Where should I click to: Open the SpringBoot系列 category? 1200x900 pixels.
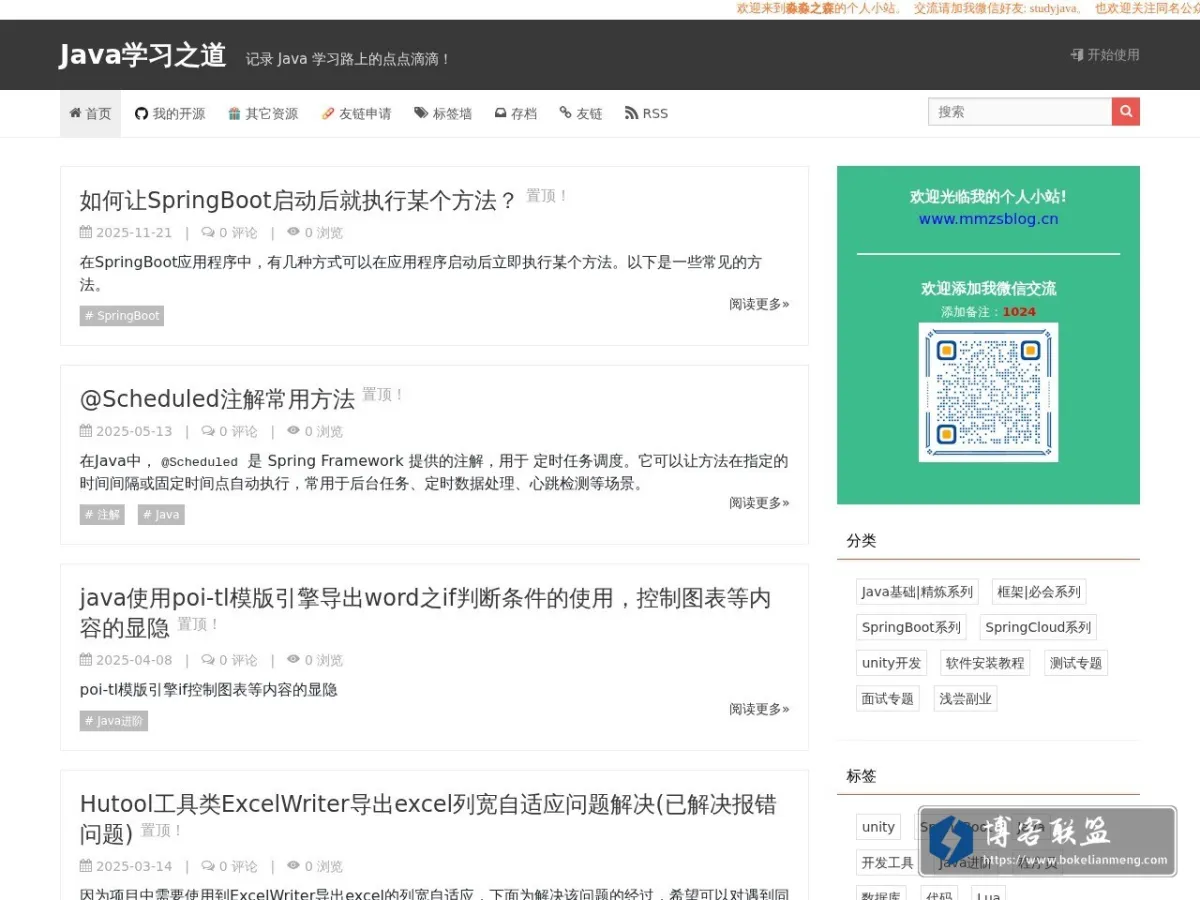[x=911, y=628]
